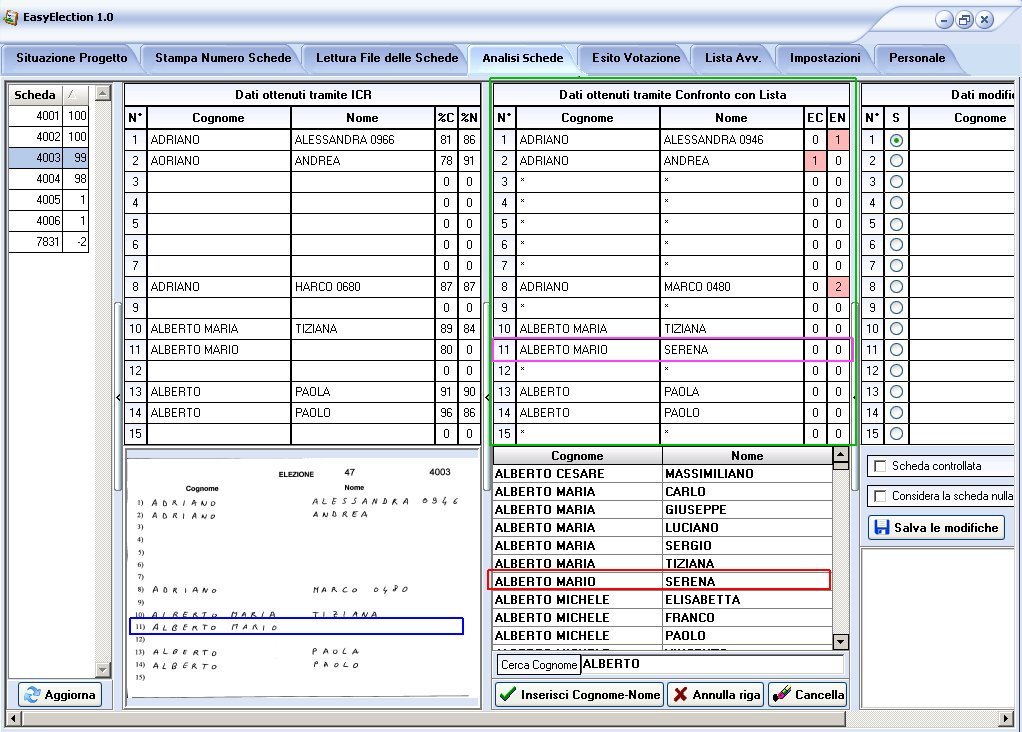
Task: Open the Situazione Progetto tab
Action: click(72, 58)
